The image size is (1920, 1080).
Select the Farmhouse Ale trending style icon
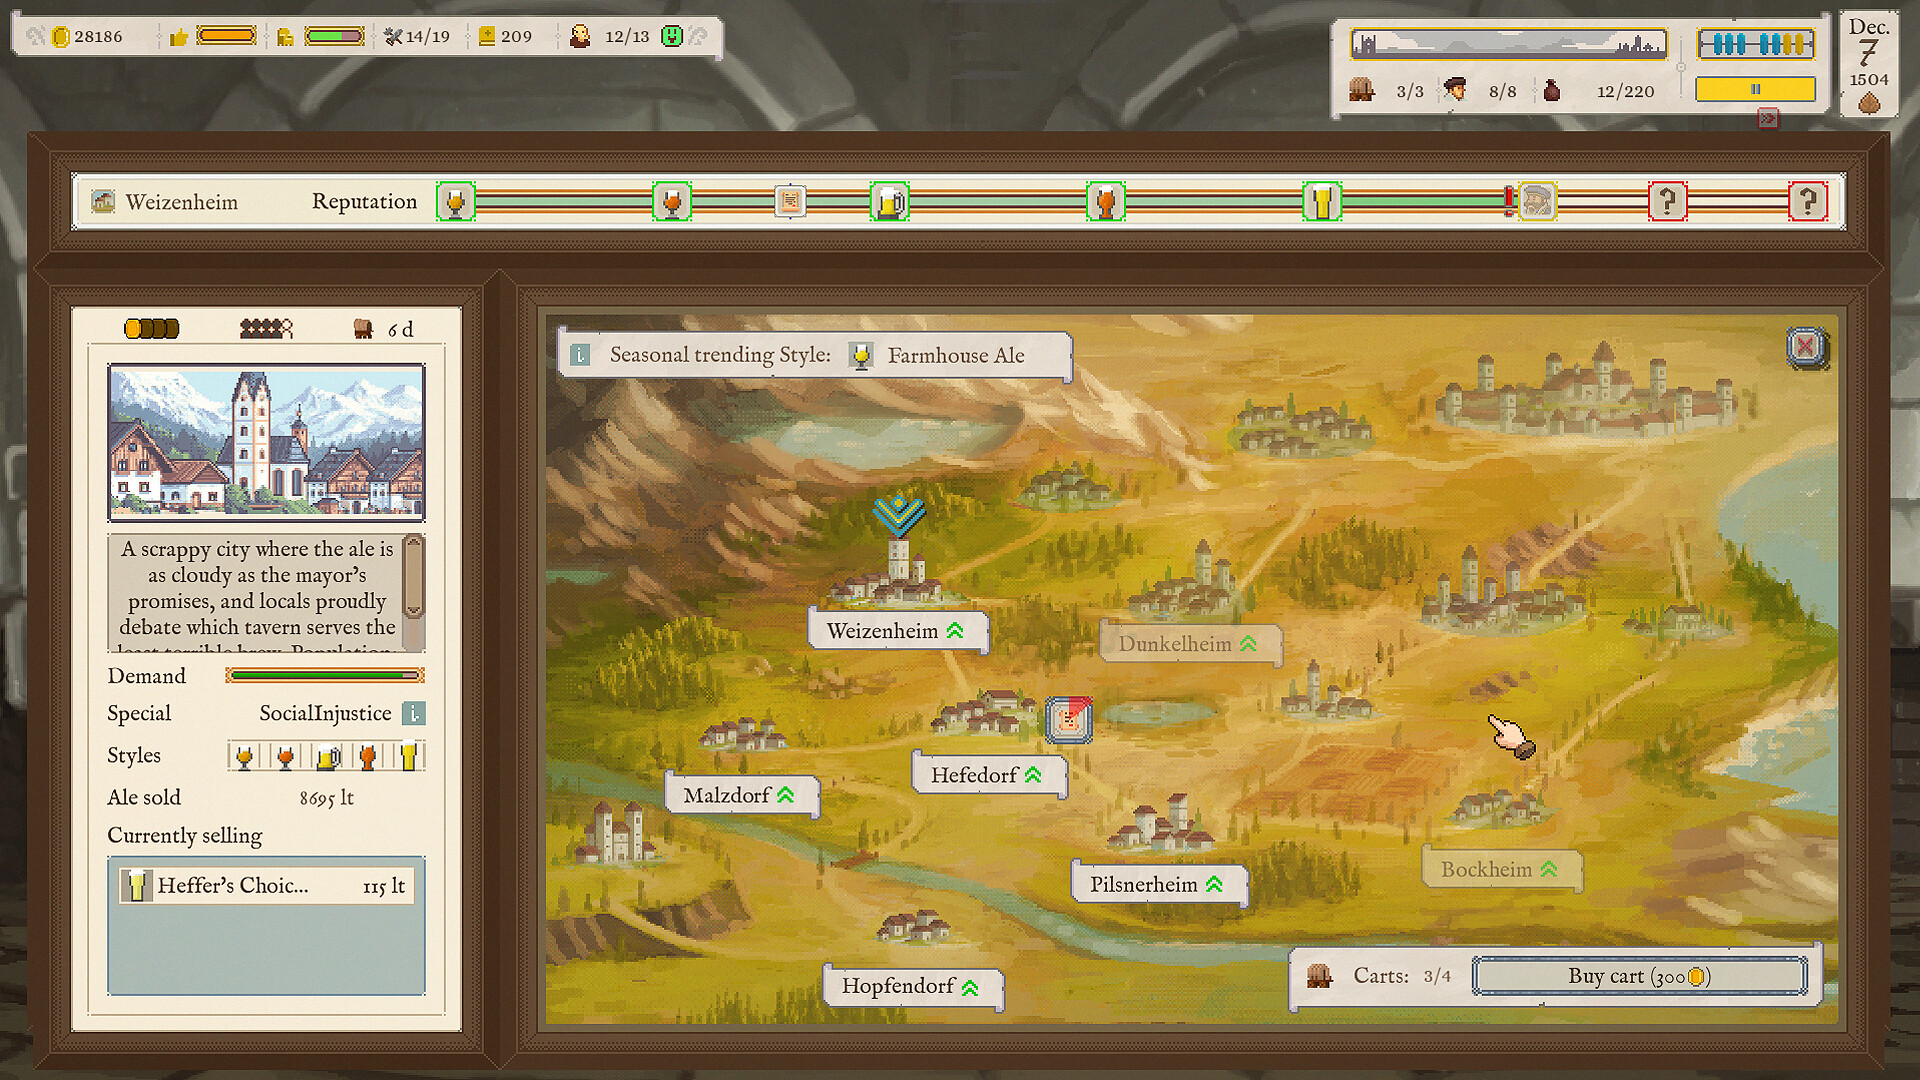[860, 355]
